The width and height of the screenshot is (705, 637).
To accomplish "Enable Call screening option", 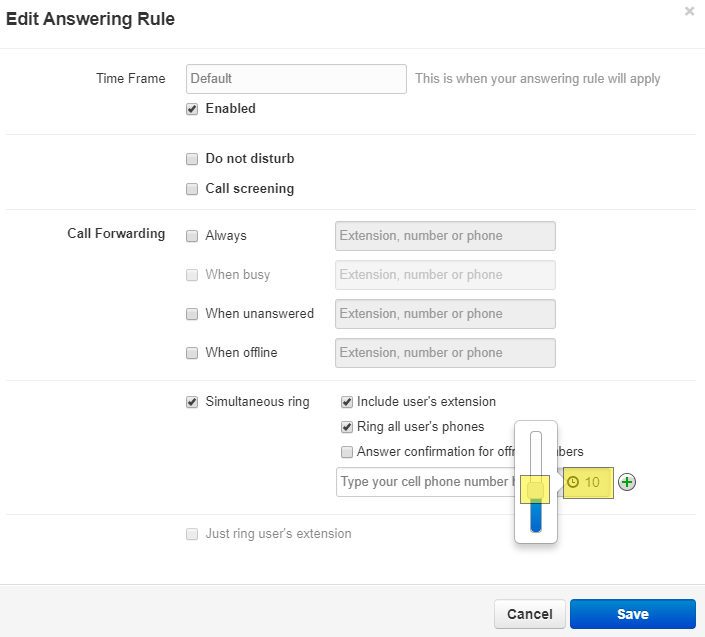I will click(192, 189).
